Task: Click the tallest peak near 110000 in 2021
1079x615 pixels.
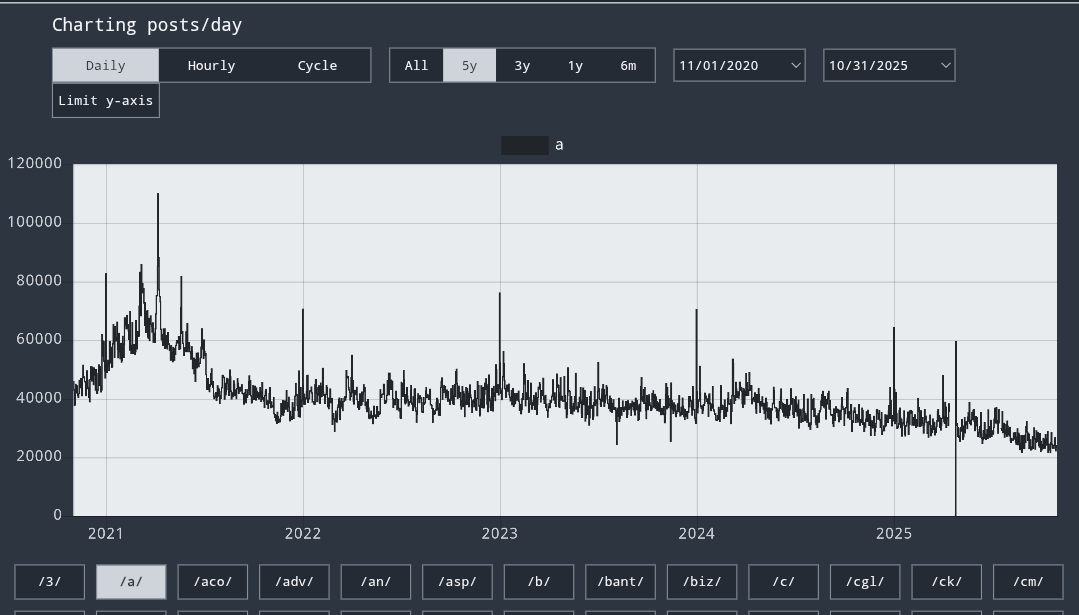Action: [x=158, y=195]
